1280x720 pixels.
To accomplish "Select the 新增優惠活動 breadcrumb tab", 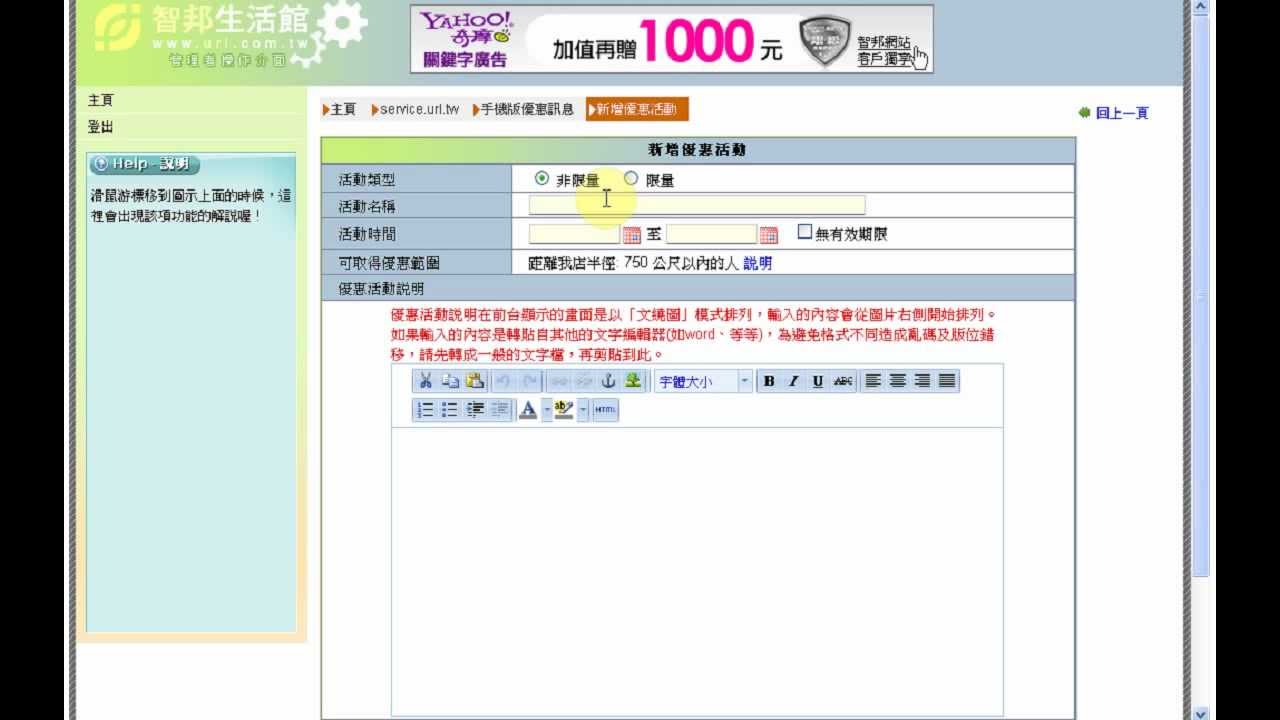I will point(637,109).
